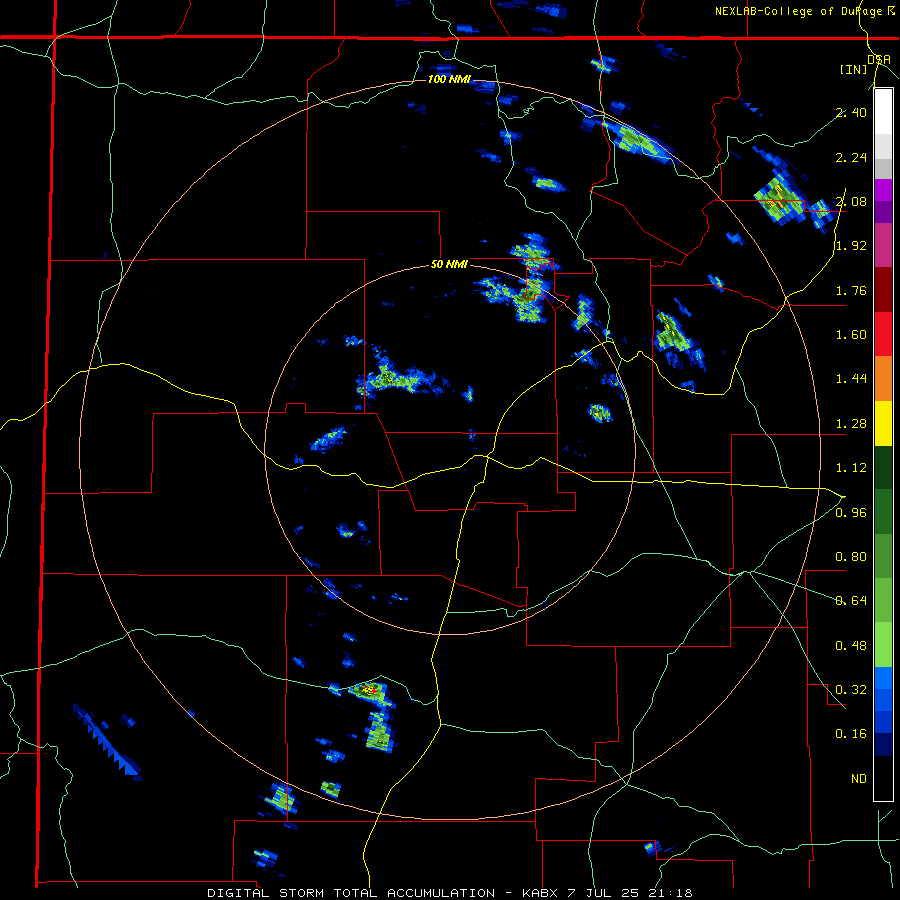Click the 1.76 legend value

click(851, 290)
